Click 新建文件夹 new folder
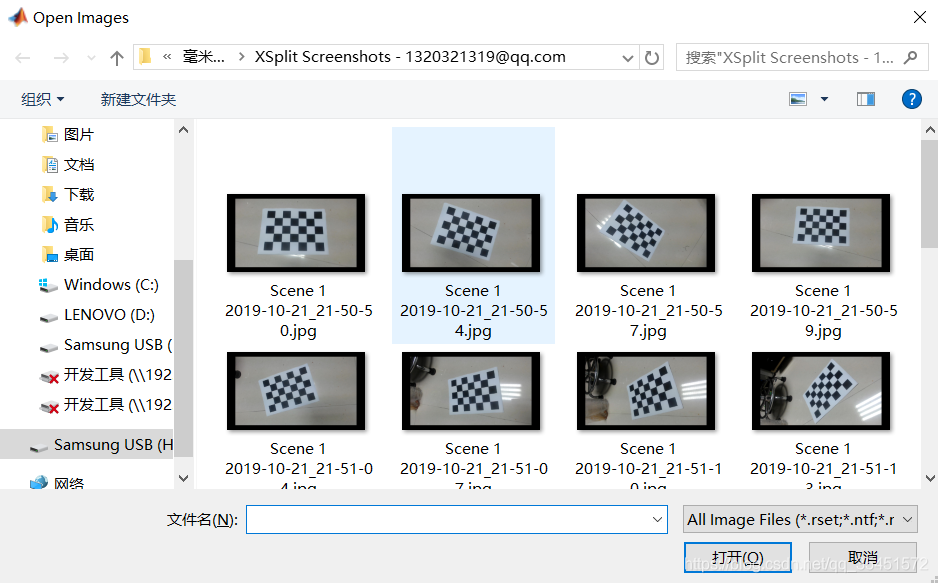Screen dimensions: 938x583 [x=138, y=99]
